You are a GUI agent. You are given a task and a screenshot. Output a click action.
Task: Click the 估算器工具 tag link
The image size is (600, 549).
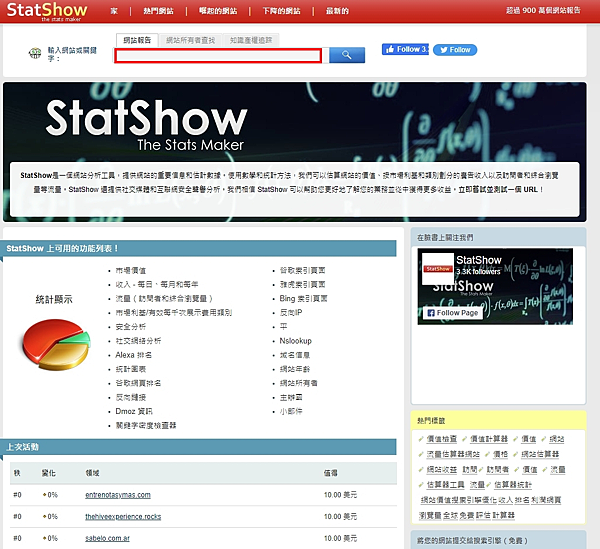pos(445,485)
